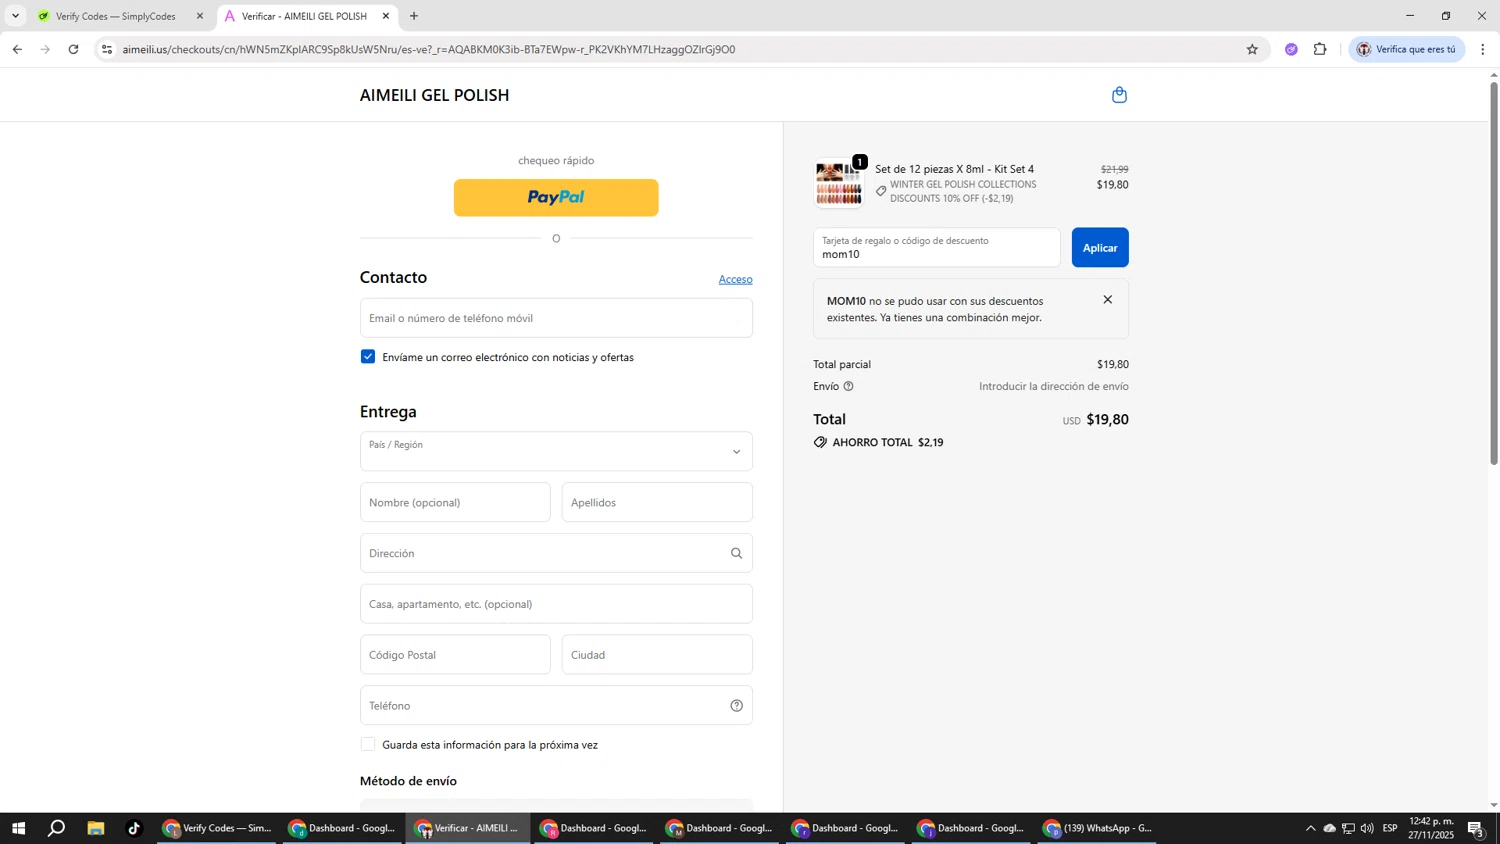Click the discount tag icon beside WINTER GEL POLISH

(881, 191)
